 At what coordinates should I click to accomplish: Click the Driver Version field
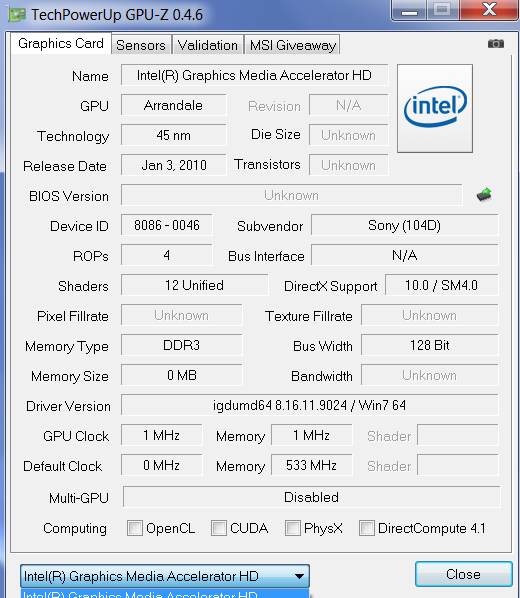(309, 405)
